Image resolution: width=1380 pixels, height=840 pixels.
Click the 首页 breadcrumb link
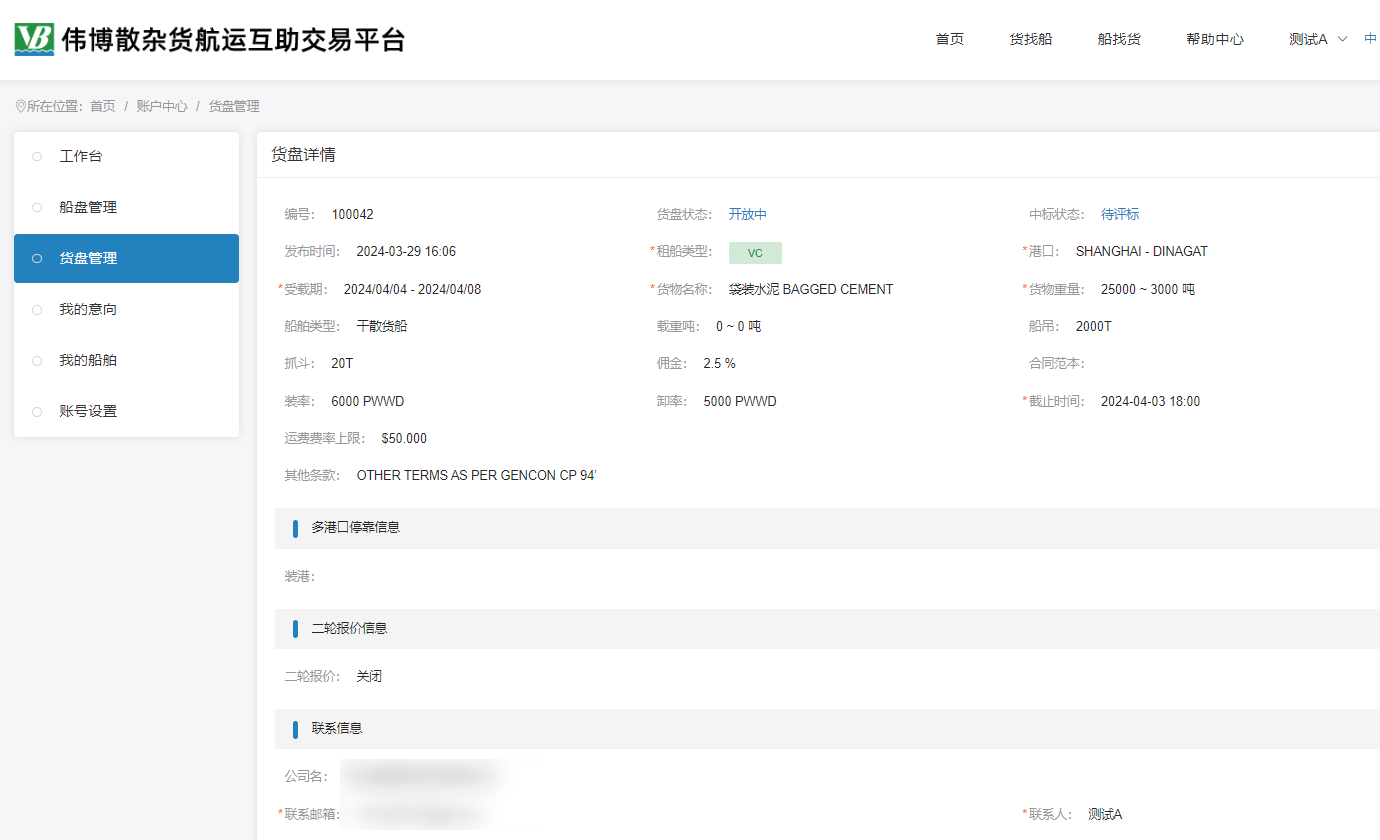103,106
